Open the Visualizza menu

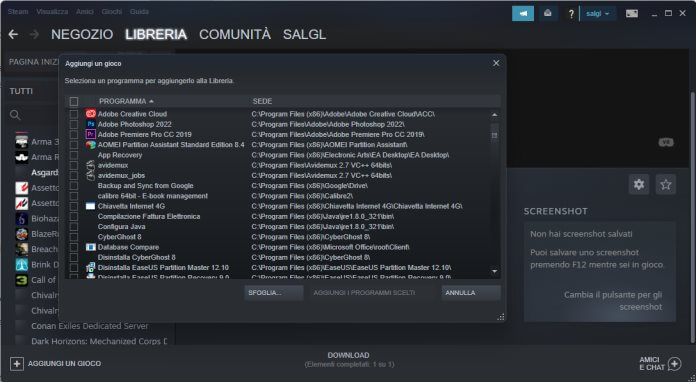point(52,12)
